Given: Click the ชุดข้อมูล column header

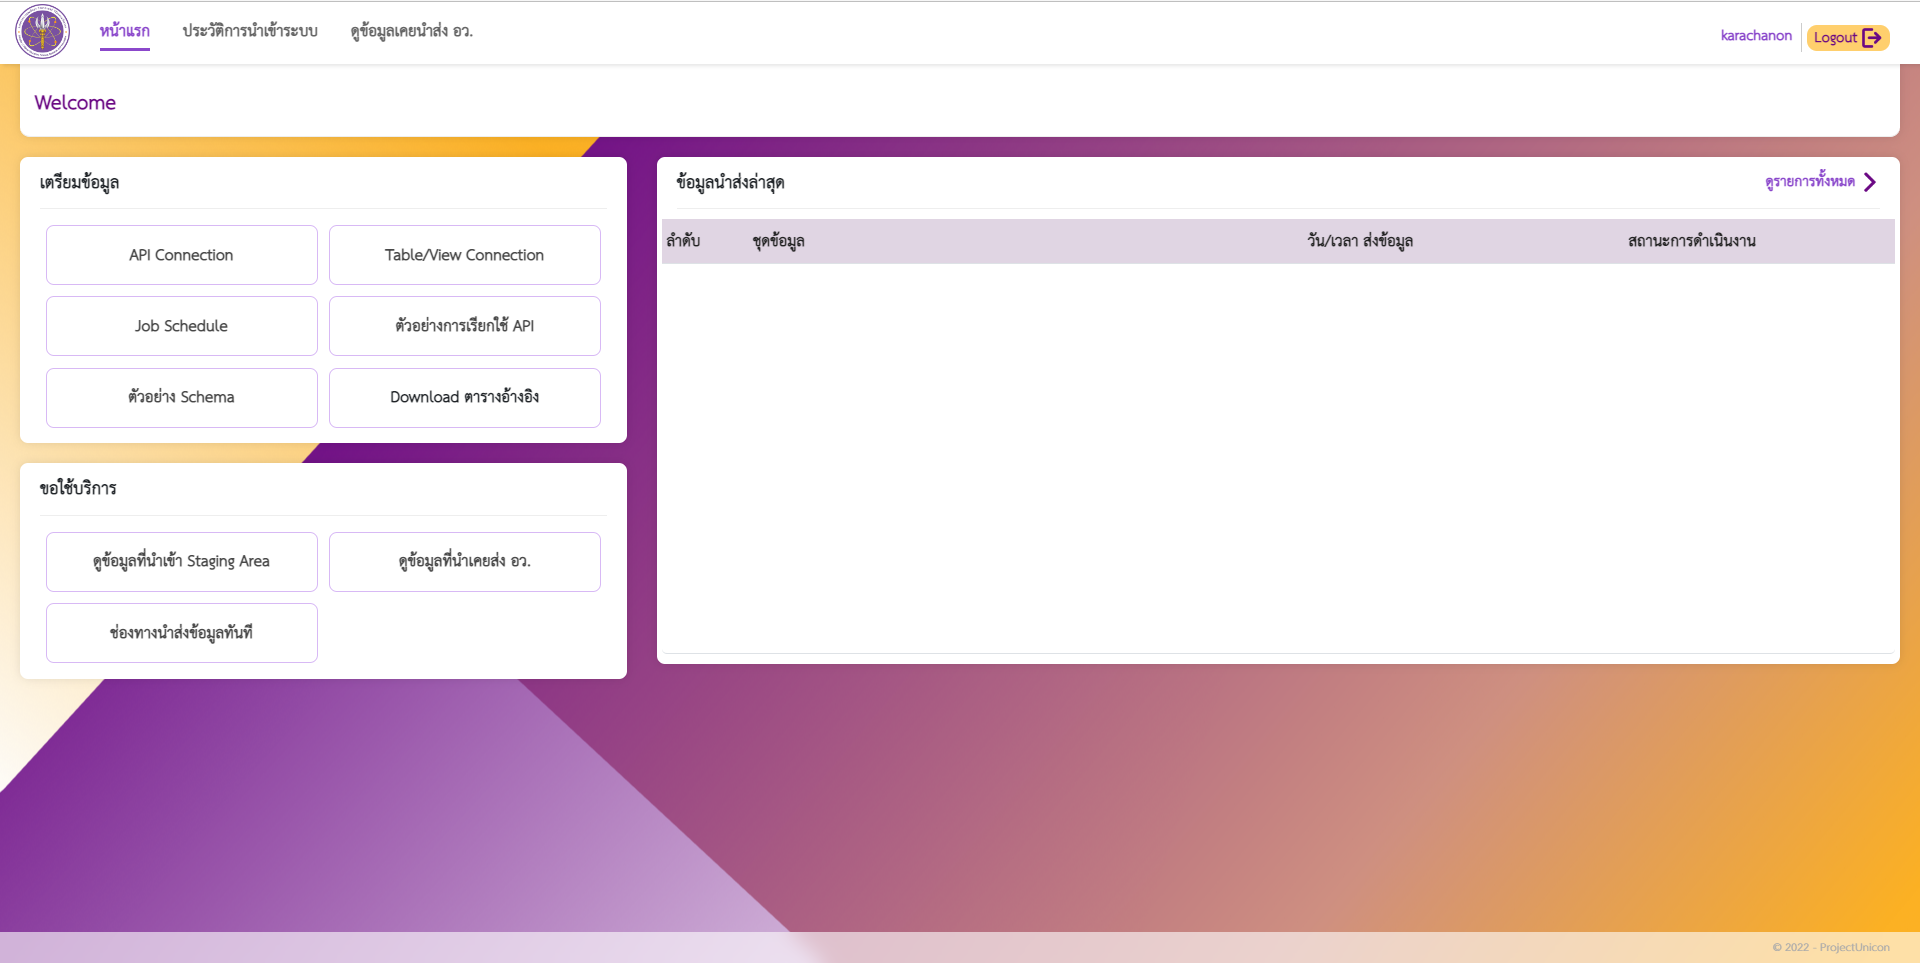Looking at the screenshot, I should click(x=778, y=241).
